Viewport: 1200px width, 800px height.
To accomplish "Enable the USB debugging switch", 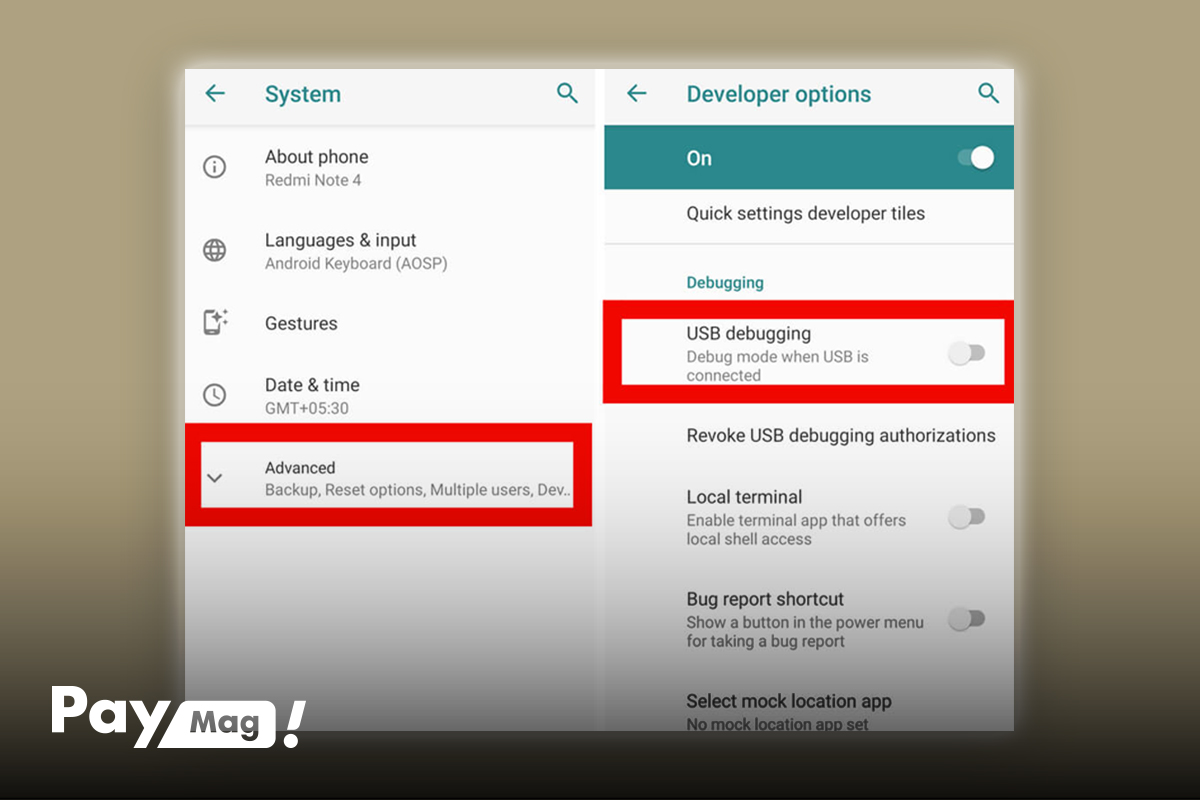I will pos(967,353).
